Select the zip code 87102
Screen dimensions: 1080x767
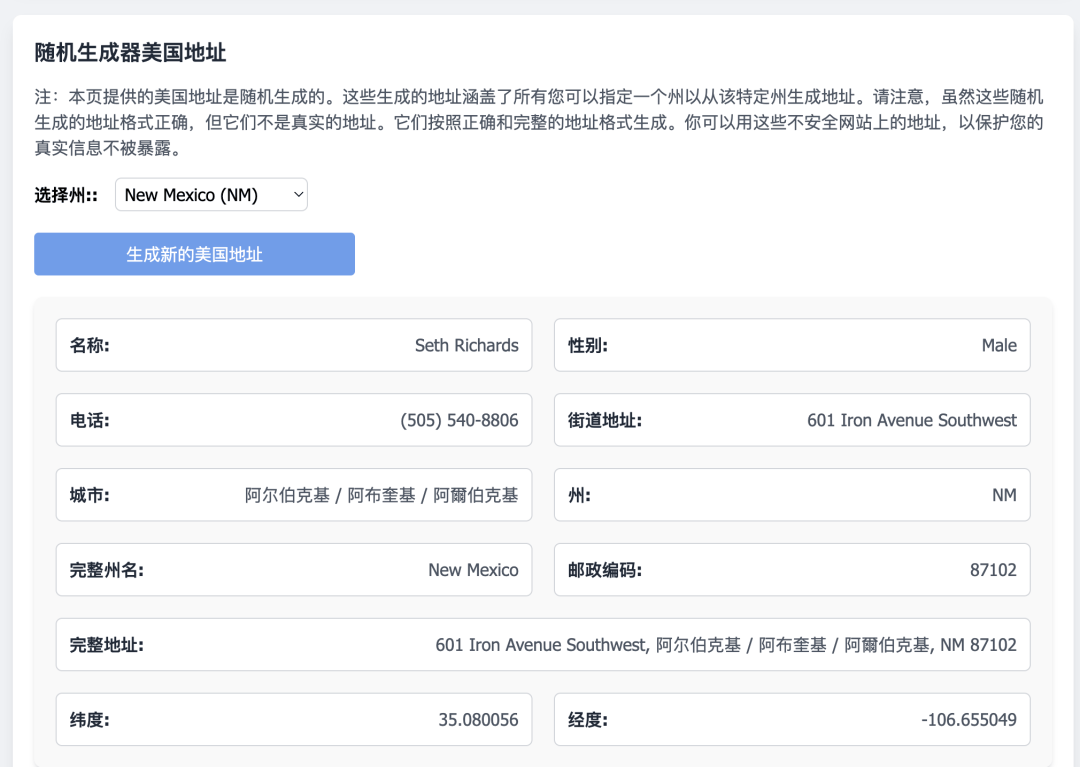click(x=994, y=569)
